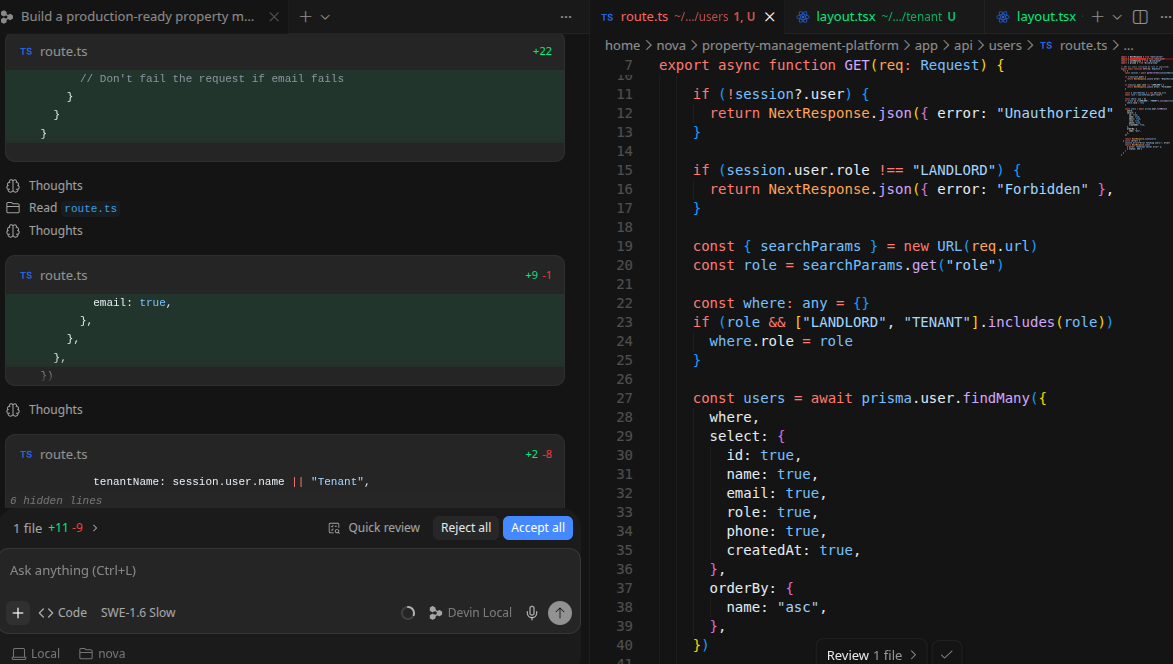Viewport: 1173px width, 664px height.
Task: Click prisma.user.findMany on line 27
Action: [945, 399]
